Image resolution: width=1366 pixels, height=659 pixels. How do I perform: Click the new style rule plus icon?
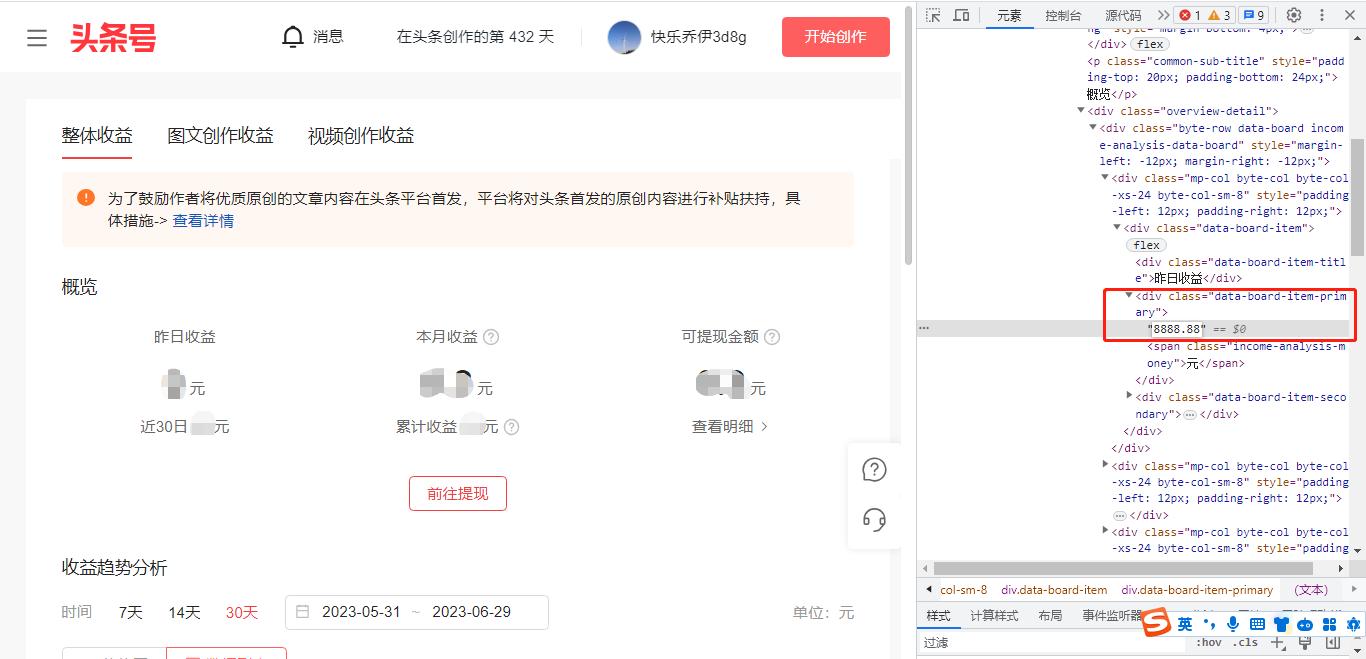pos(1279,642)
